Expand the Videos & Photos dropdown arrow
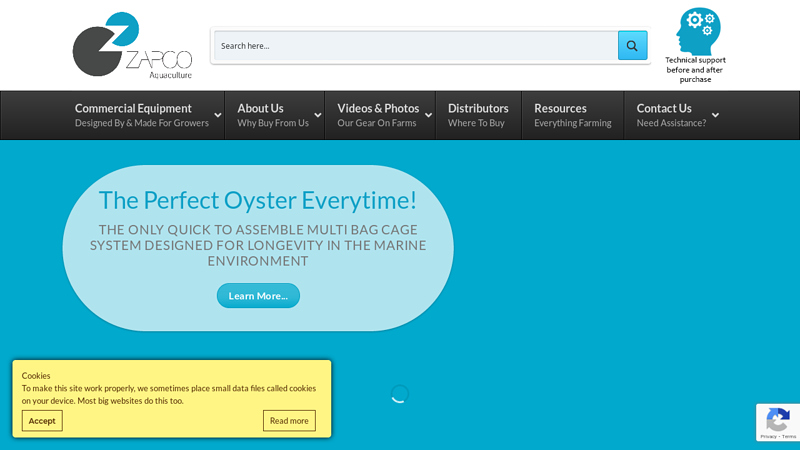800x450 pixels. click(x=428, y=115)
